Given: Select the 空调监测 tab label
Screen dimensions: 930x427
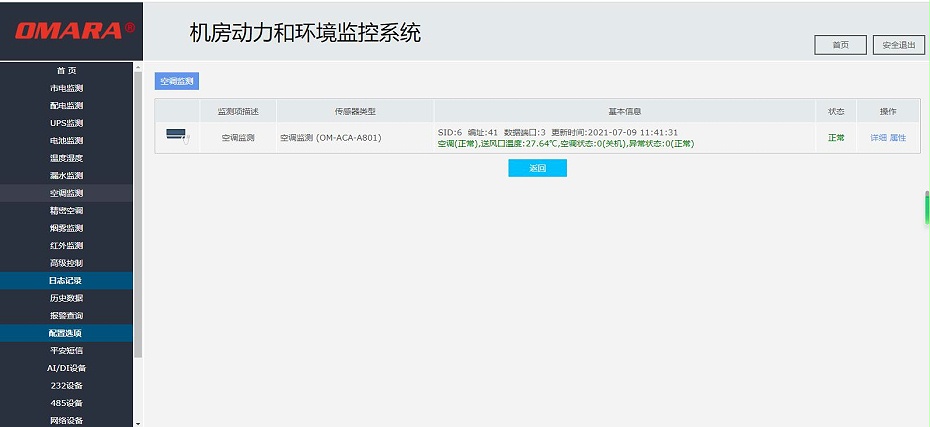Looking at the screenshot, I should pyautogui.click(x=177, y=81).
